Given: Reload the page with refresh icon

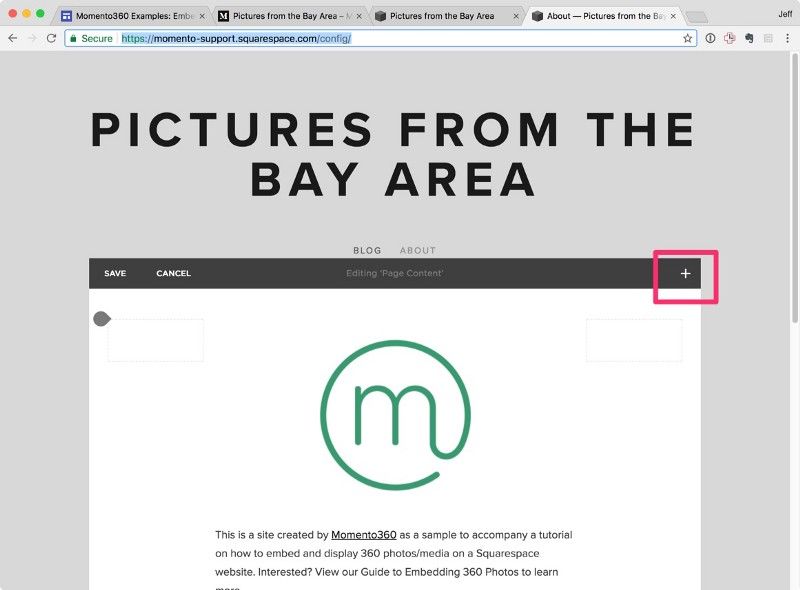Looking at the screenshot, I should (x=51, y=38).
